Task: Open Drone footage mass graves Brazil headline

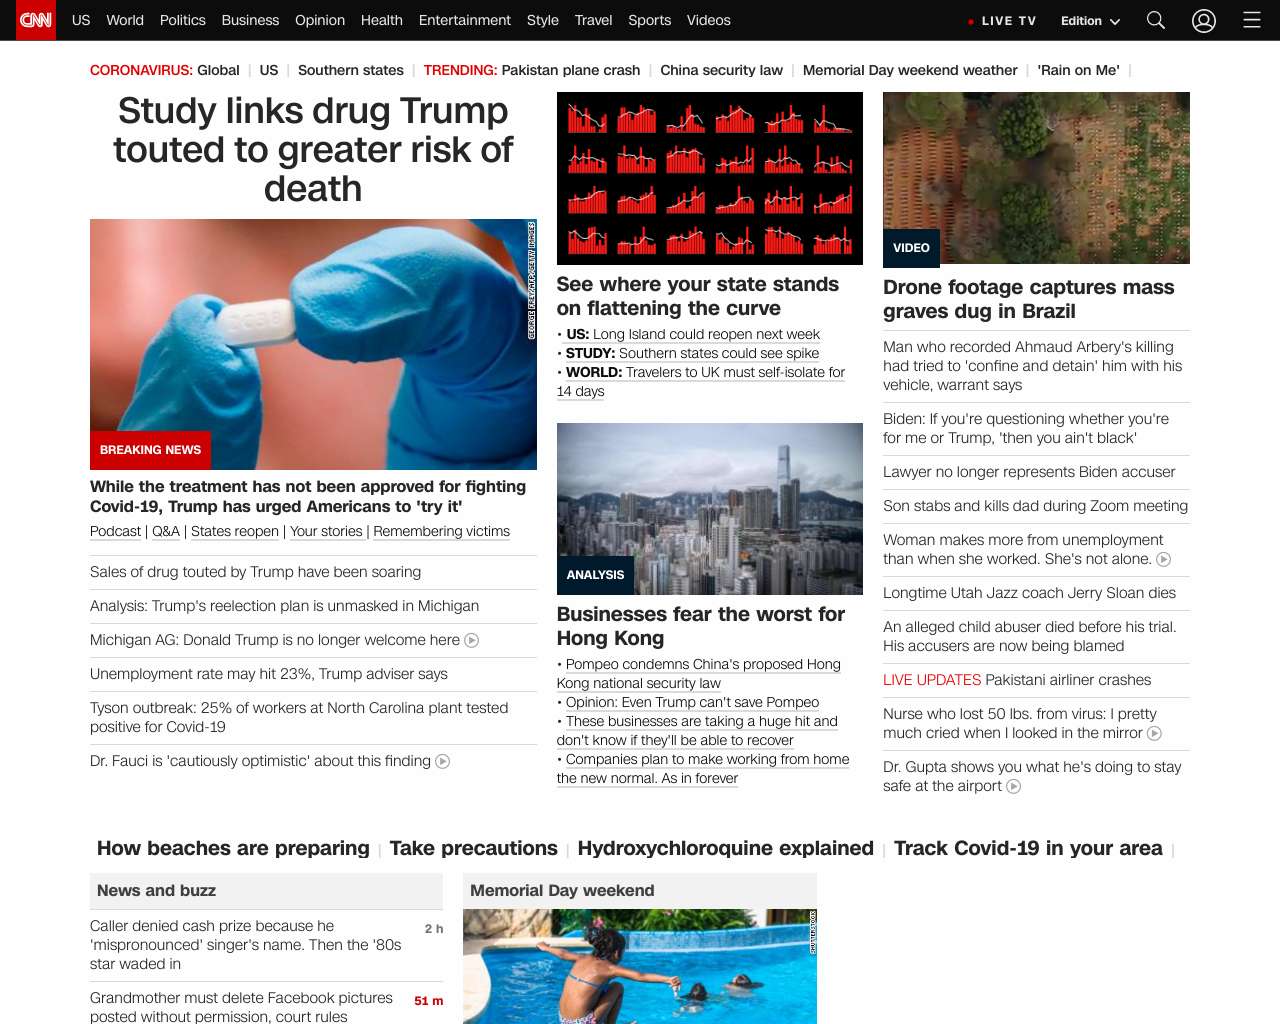Action: 1029,299
